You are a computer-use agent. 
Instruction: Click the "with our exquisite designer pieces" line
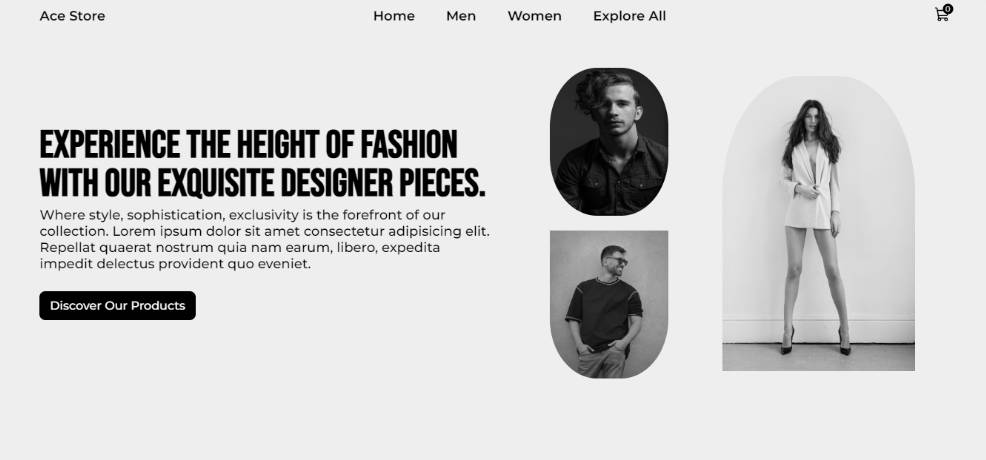point(263,183)
